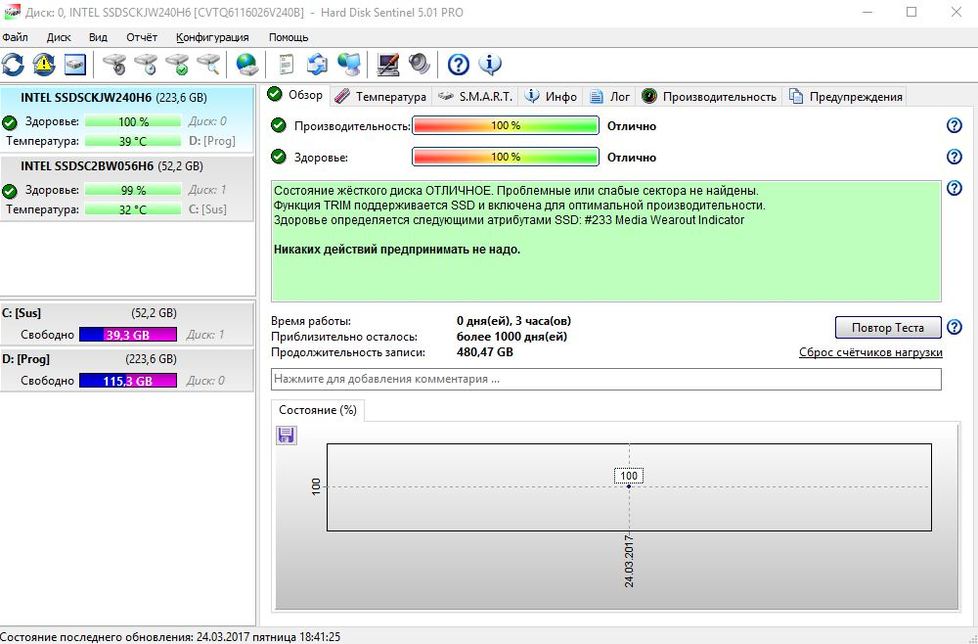
Task: Click help icon beside the Performance bar
Action: (954, 126)
